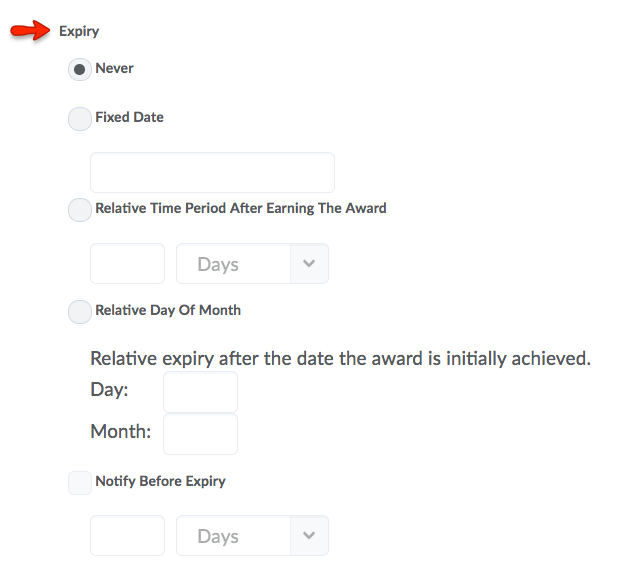Click the "Month:" field label

click(120, 432)
